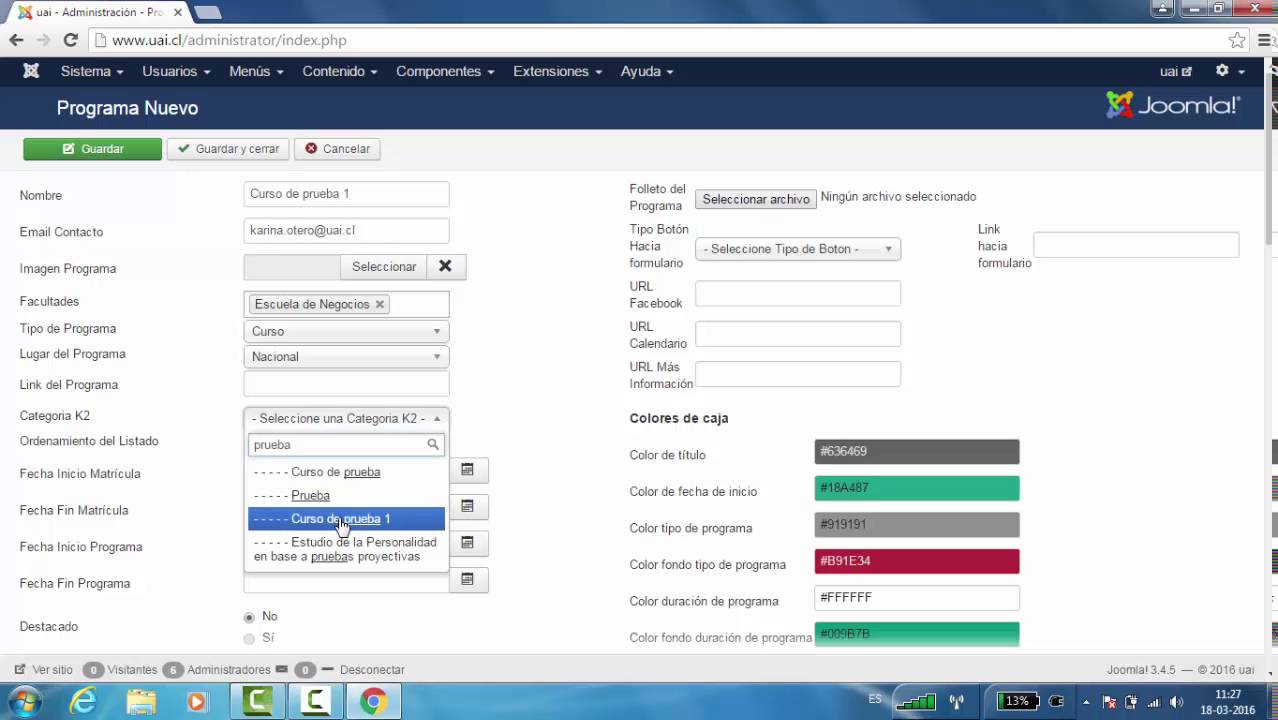Image resolution: width=1278 pixels, height=720 pixels.
Task: Open the settings gear menu
Action: (1229, 71)
